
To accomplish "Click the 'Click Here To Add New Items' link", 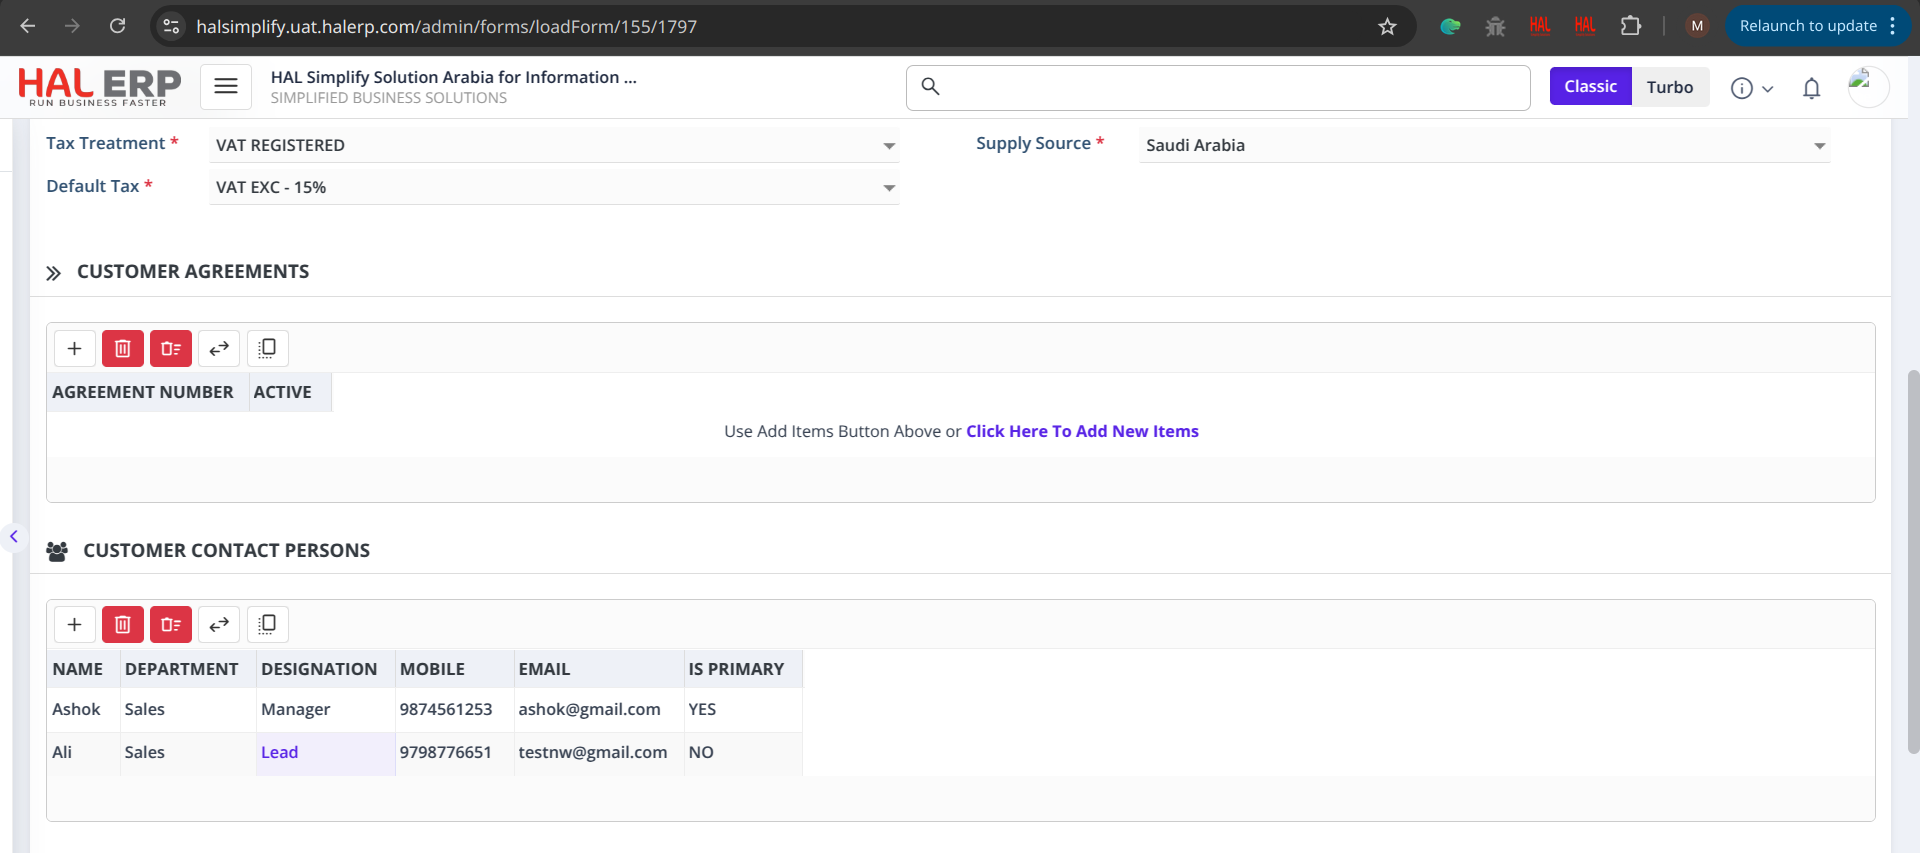I will point(1082,432).
